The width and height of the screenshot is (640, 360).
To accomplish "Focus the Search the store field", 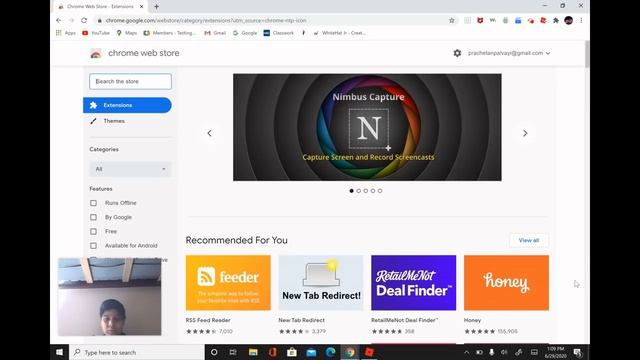I will pyautogui.click(x=130, y=82).
